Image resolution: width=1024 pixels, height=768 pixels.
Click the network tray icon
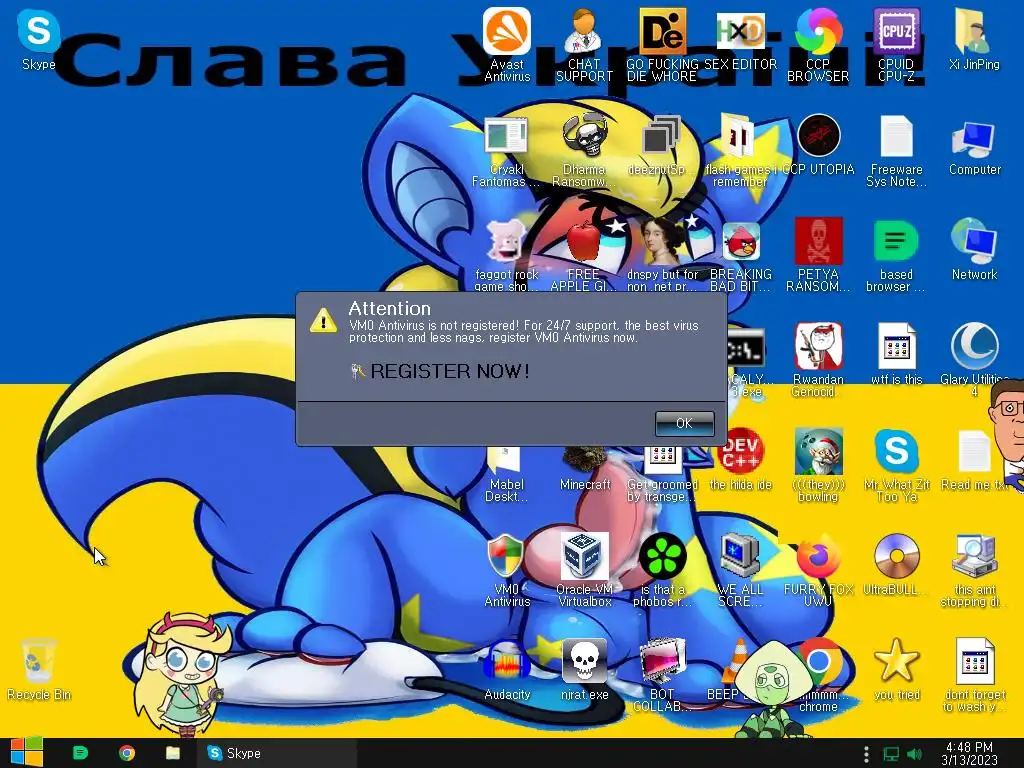pyautogui.click(x=891, y=754)
